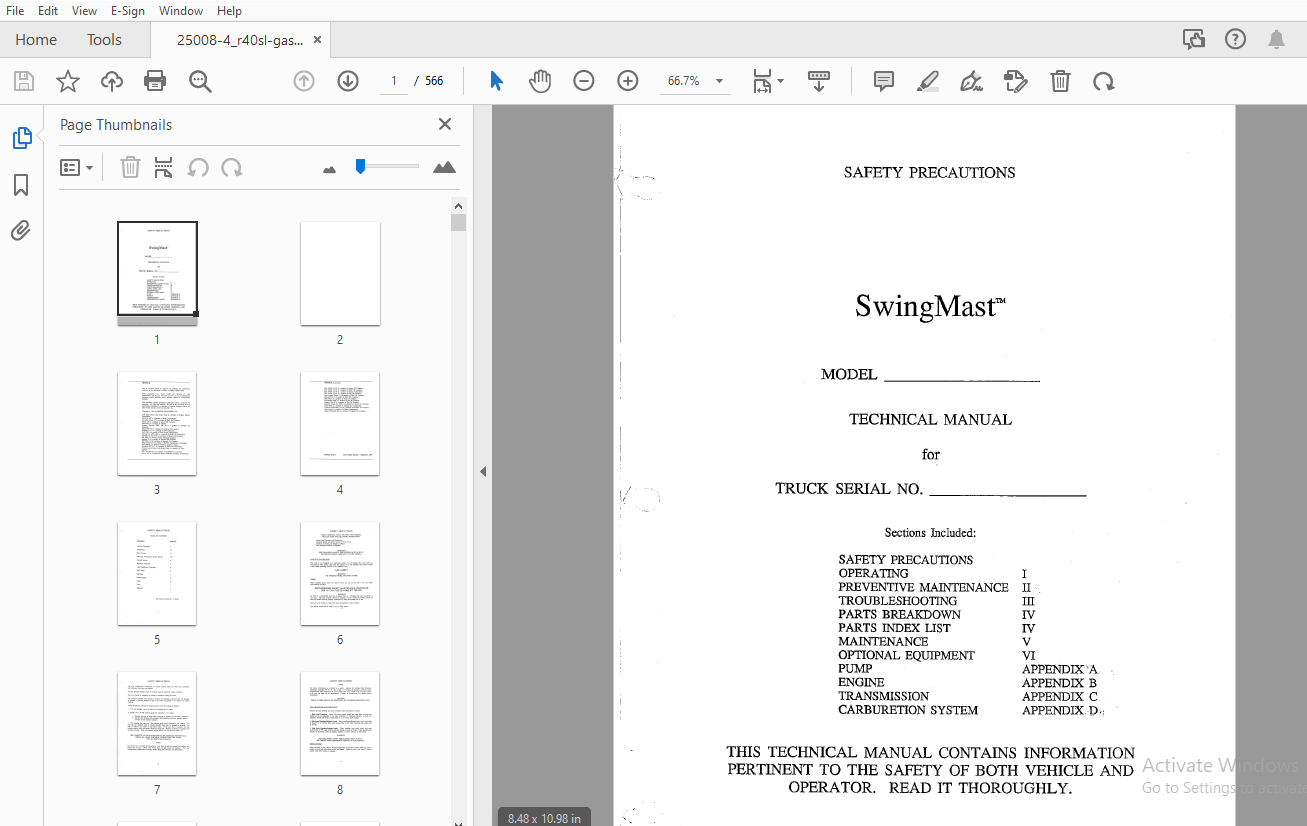Open the File menu
Screen dimensions: 1307x826
coord(15,10)
